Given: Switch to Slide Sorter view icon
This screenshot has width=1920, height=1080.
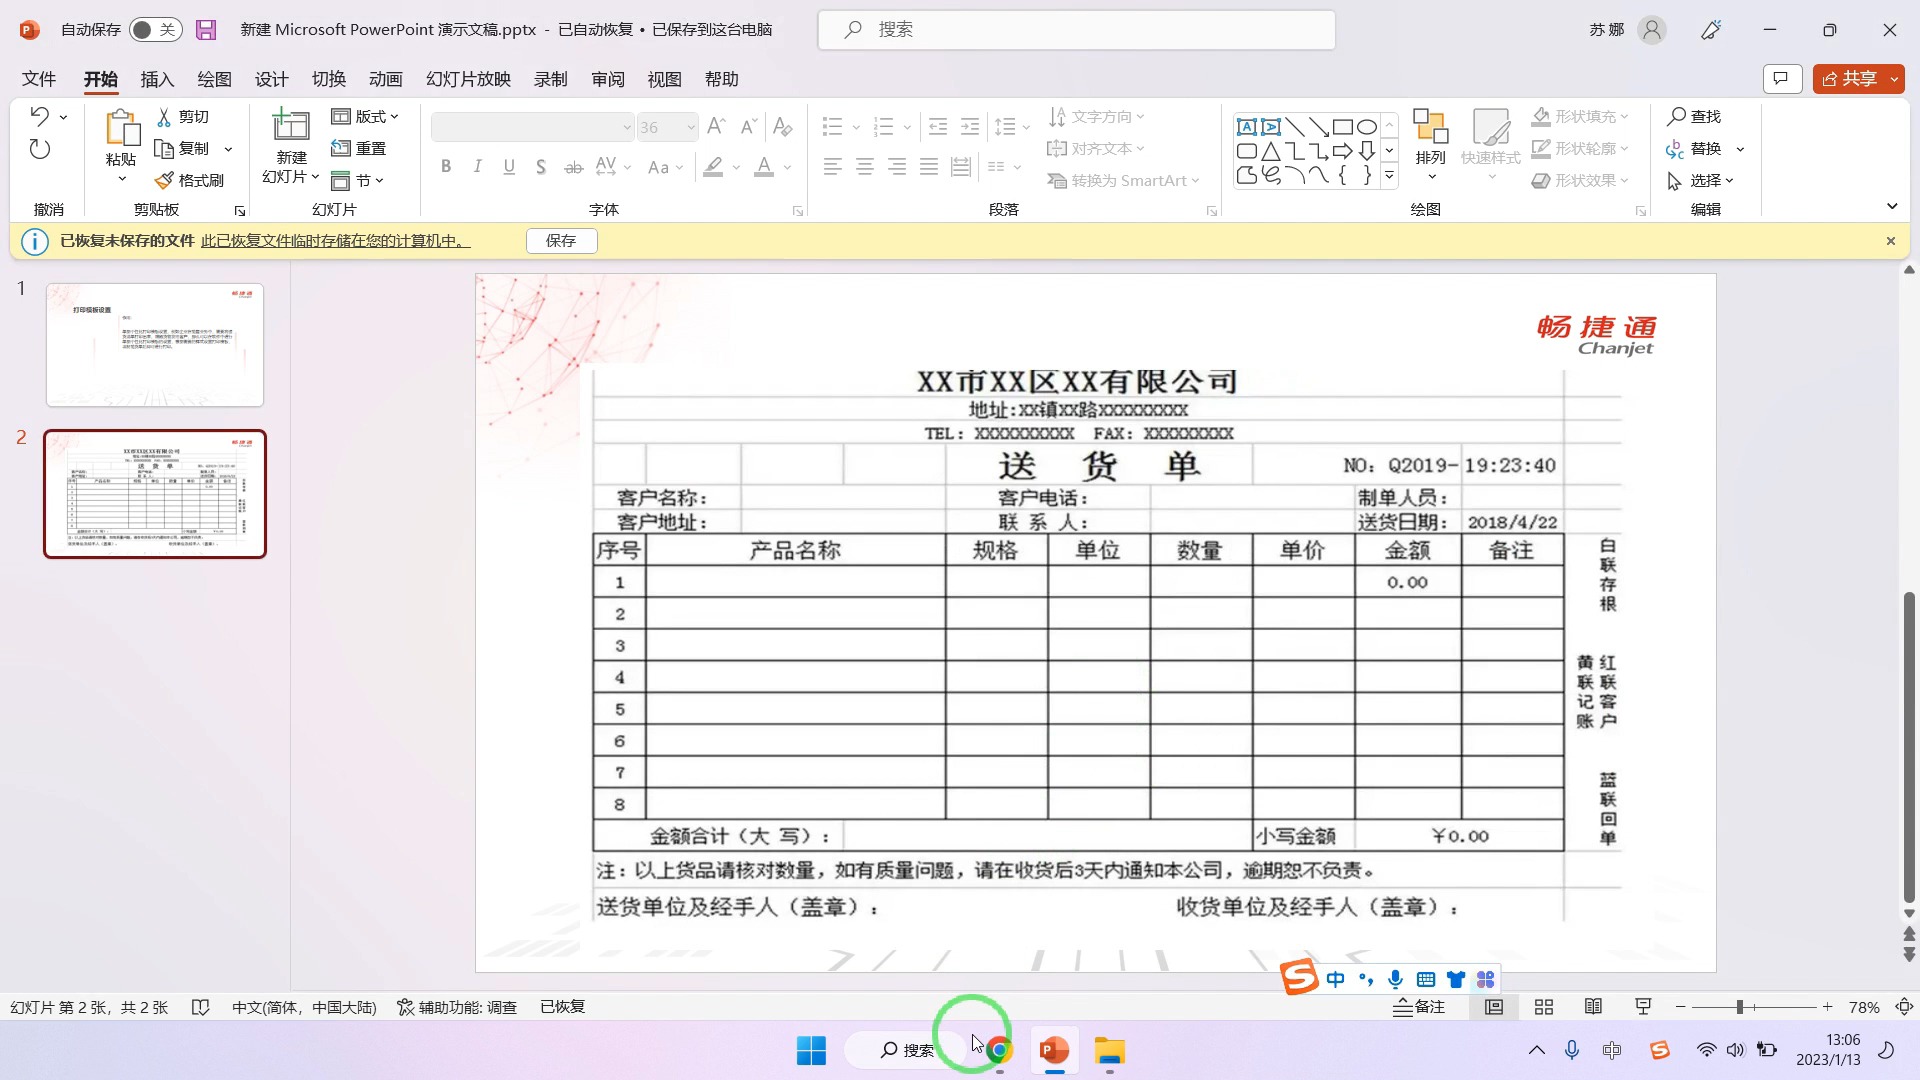Looking at the screenshot, I should point(1544,1007).
